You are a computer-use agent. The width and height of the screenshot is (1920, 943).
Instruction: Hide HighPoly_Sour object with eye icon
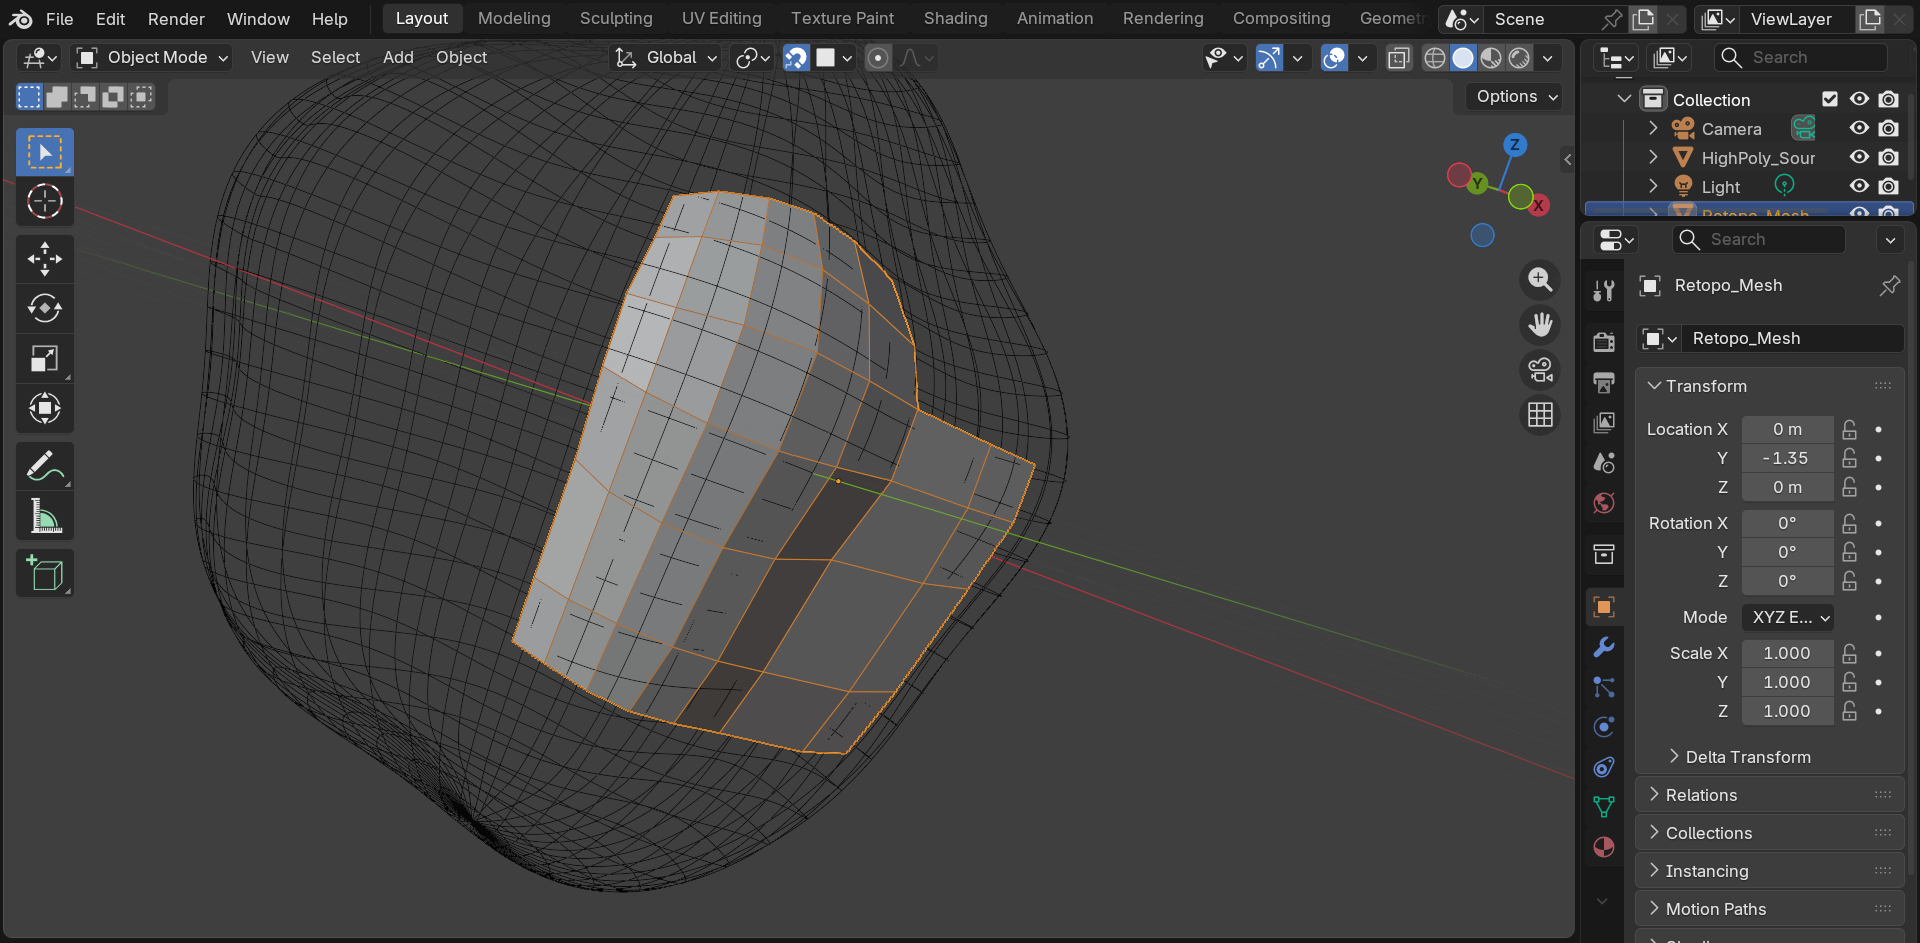point(1859,157)
